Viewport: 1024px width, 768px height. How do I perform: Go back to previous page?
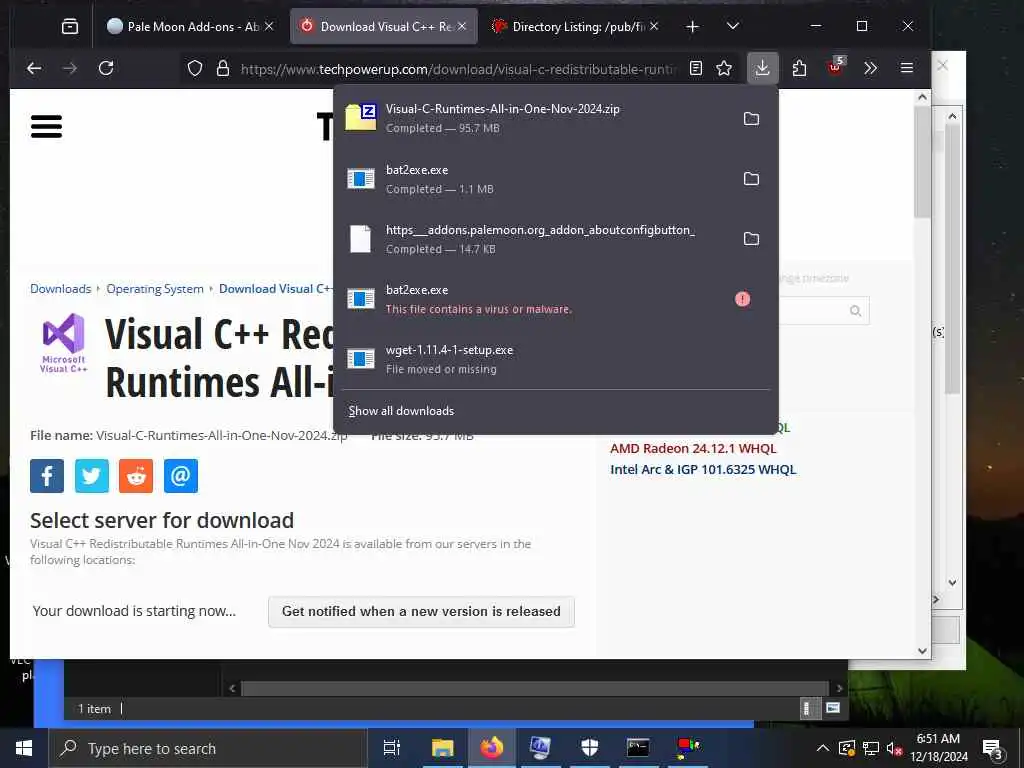coord(34,68)
